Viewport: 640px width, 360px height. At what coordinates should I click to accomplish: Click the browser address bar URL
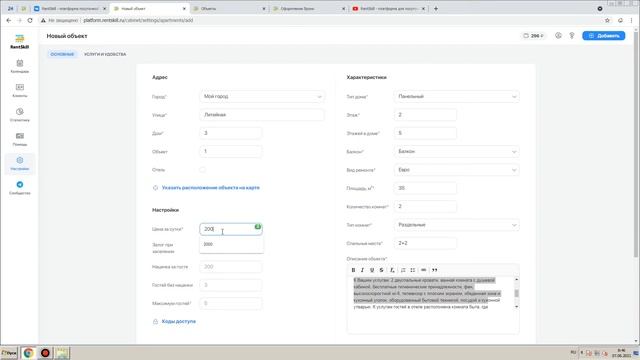[x=138, y=20]
